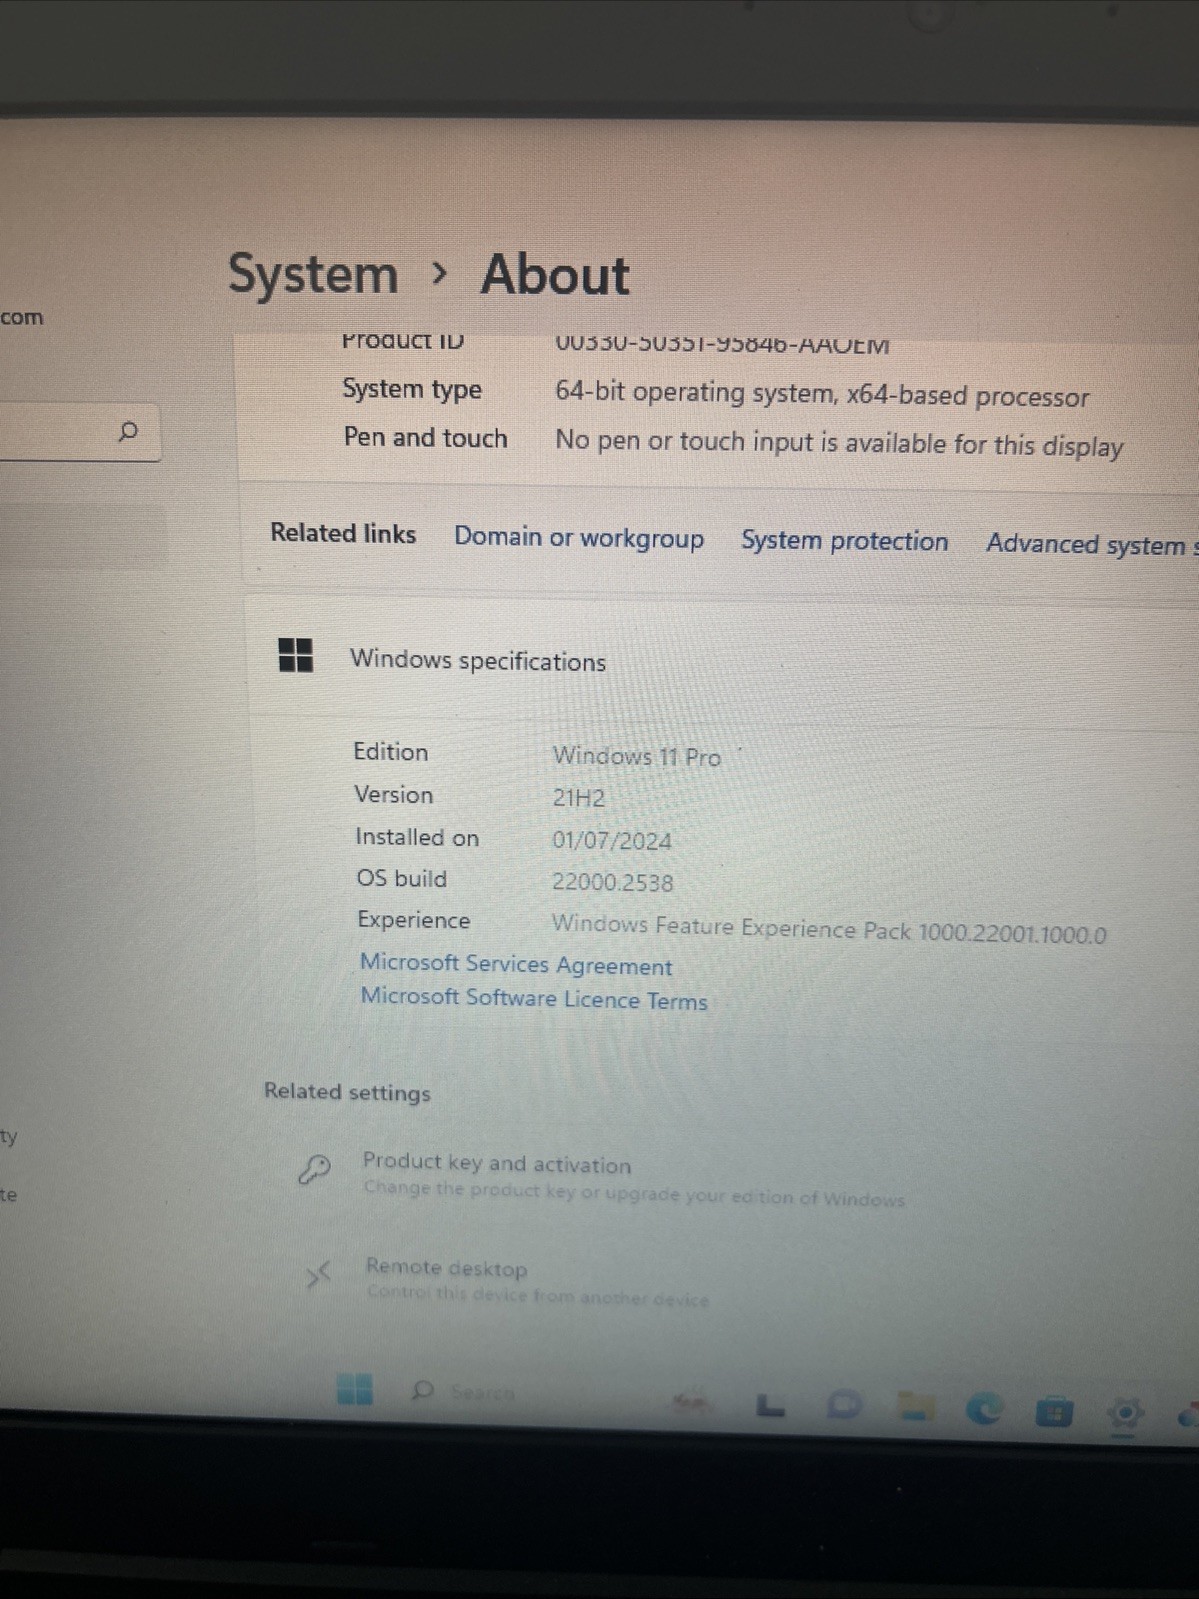This screenshot has height=1599, width=1199.
Task: Open the Task View taskbar icon
Action: pyautogui.click(x=769, y=1405)
